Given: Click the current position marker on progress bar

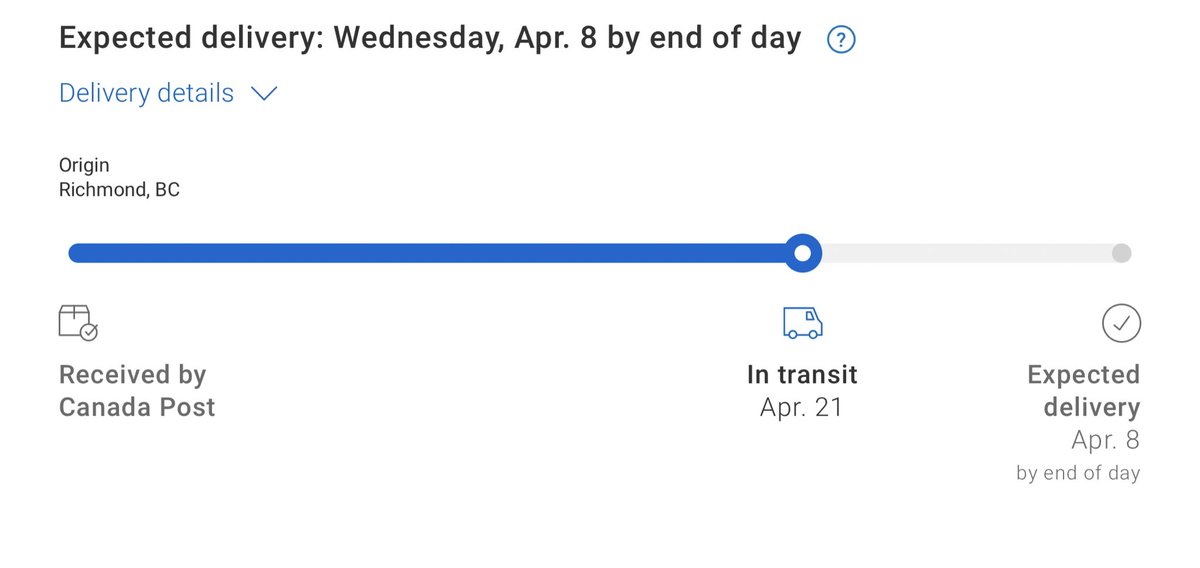Looking at the screenshot, I should coord(802,253).
